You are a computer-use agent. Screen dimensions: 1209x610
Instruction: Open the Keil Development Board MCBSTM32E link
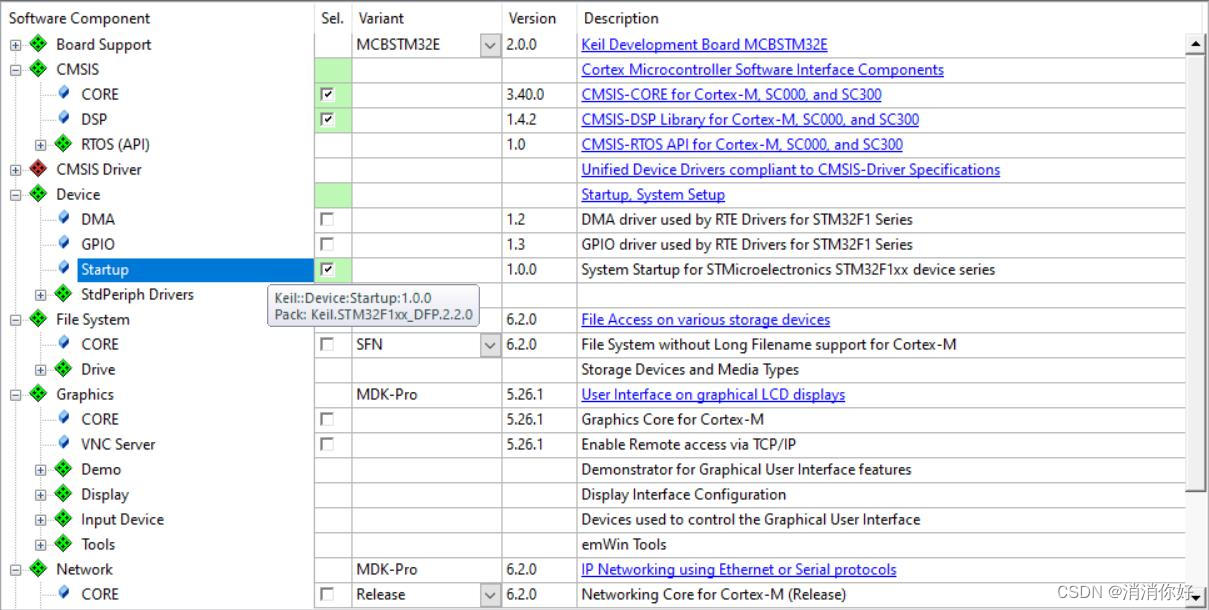(x=703, y=44)
